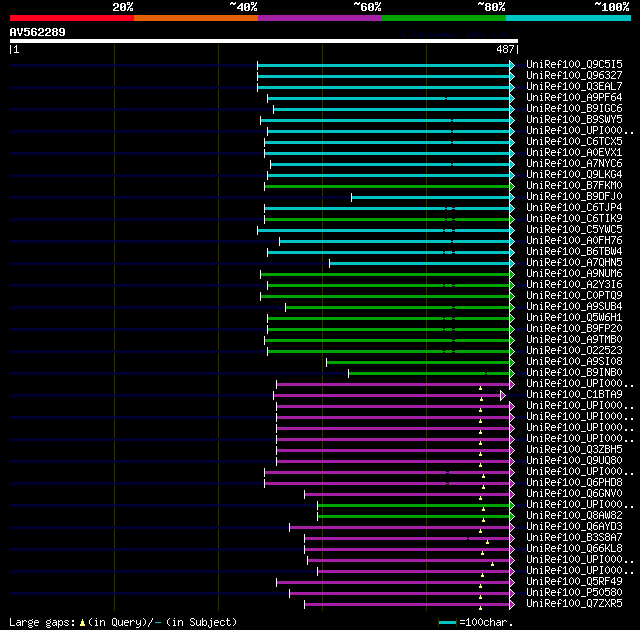Open hit UniRef100_A9PF64
This screenshot has width=640, height=630.
pyautogui.click(x=574, y=98)
